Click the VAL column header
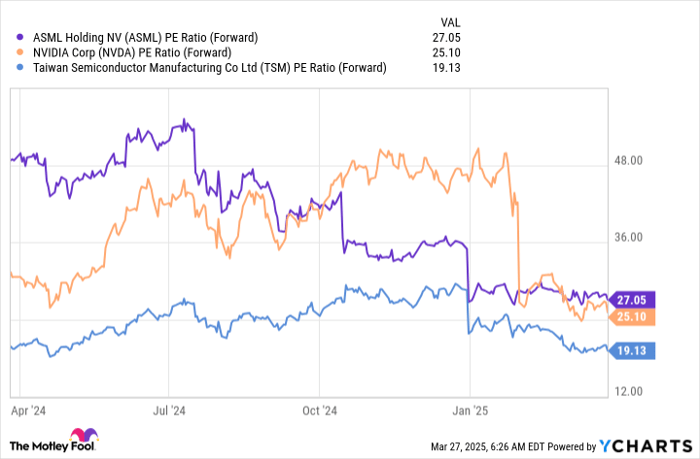Viewport: 700px width, 459px height. pyautogui.click(x=450, y=20)
